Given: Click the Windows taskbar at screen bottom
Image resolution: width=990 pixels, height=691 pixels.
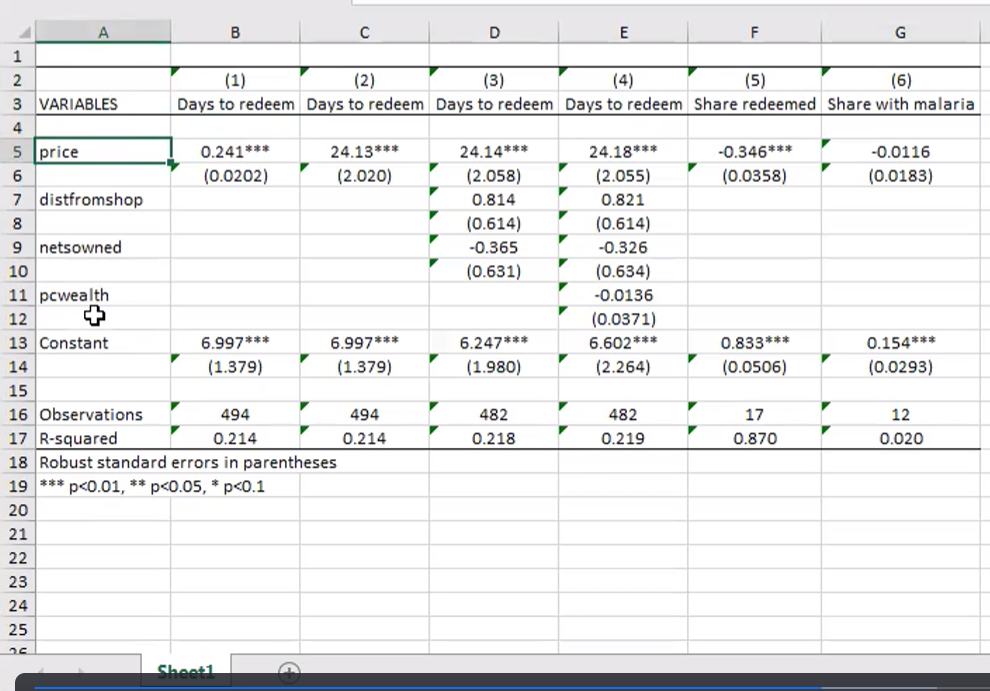Looking at the screenshot, I should [x=495, y=687].
